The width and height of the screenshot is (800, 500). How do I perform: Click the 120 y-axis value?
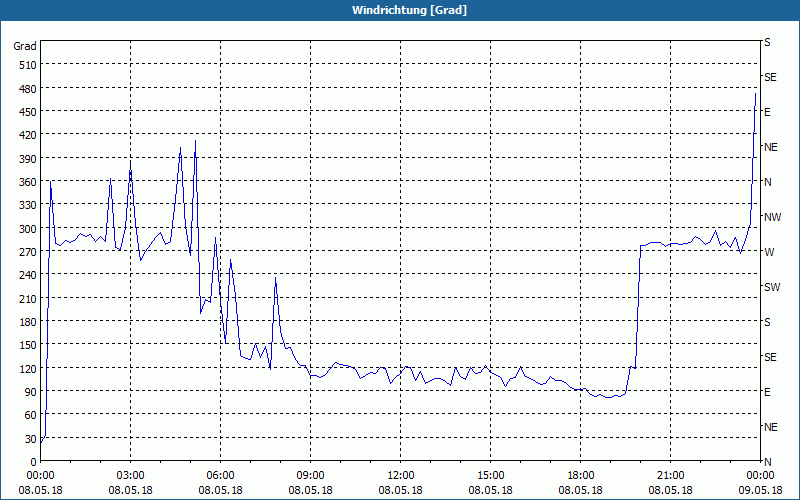click(x=28, y=369)
